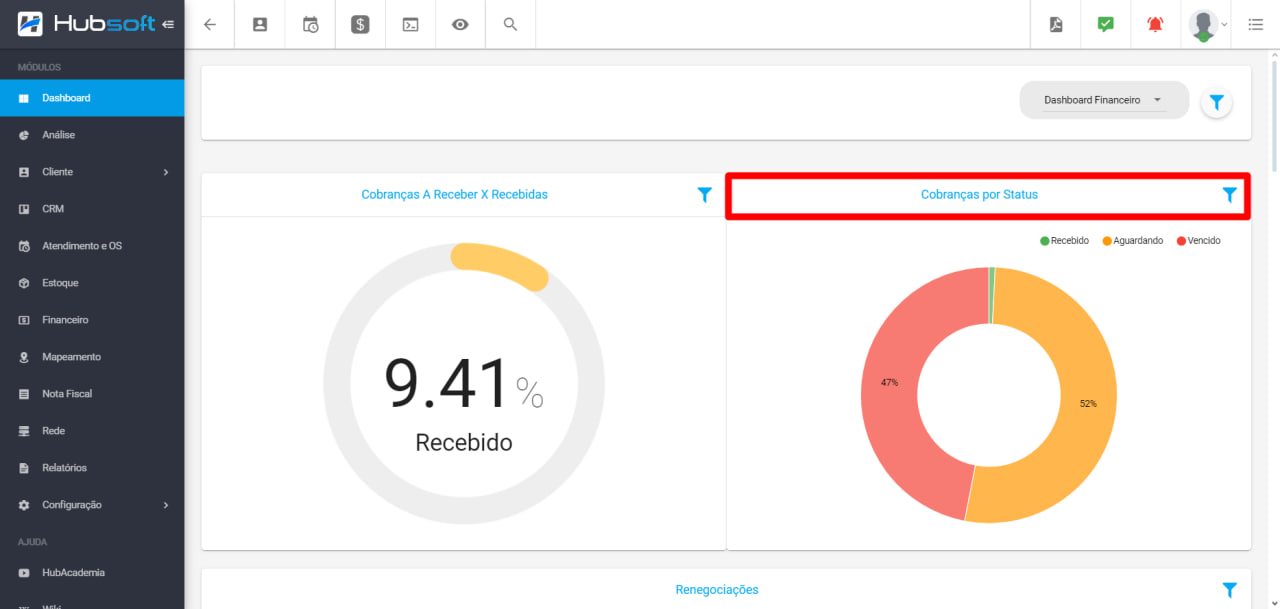Viewport: 1280px width, 609px height.
Task: Open Atendimento e OS module
Action: click(92, 246)
